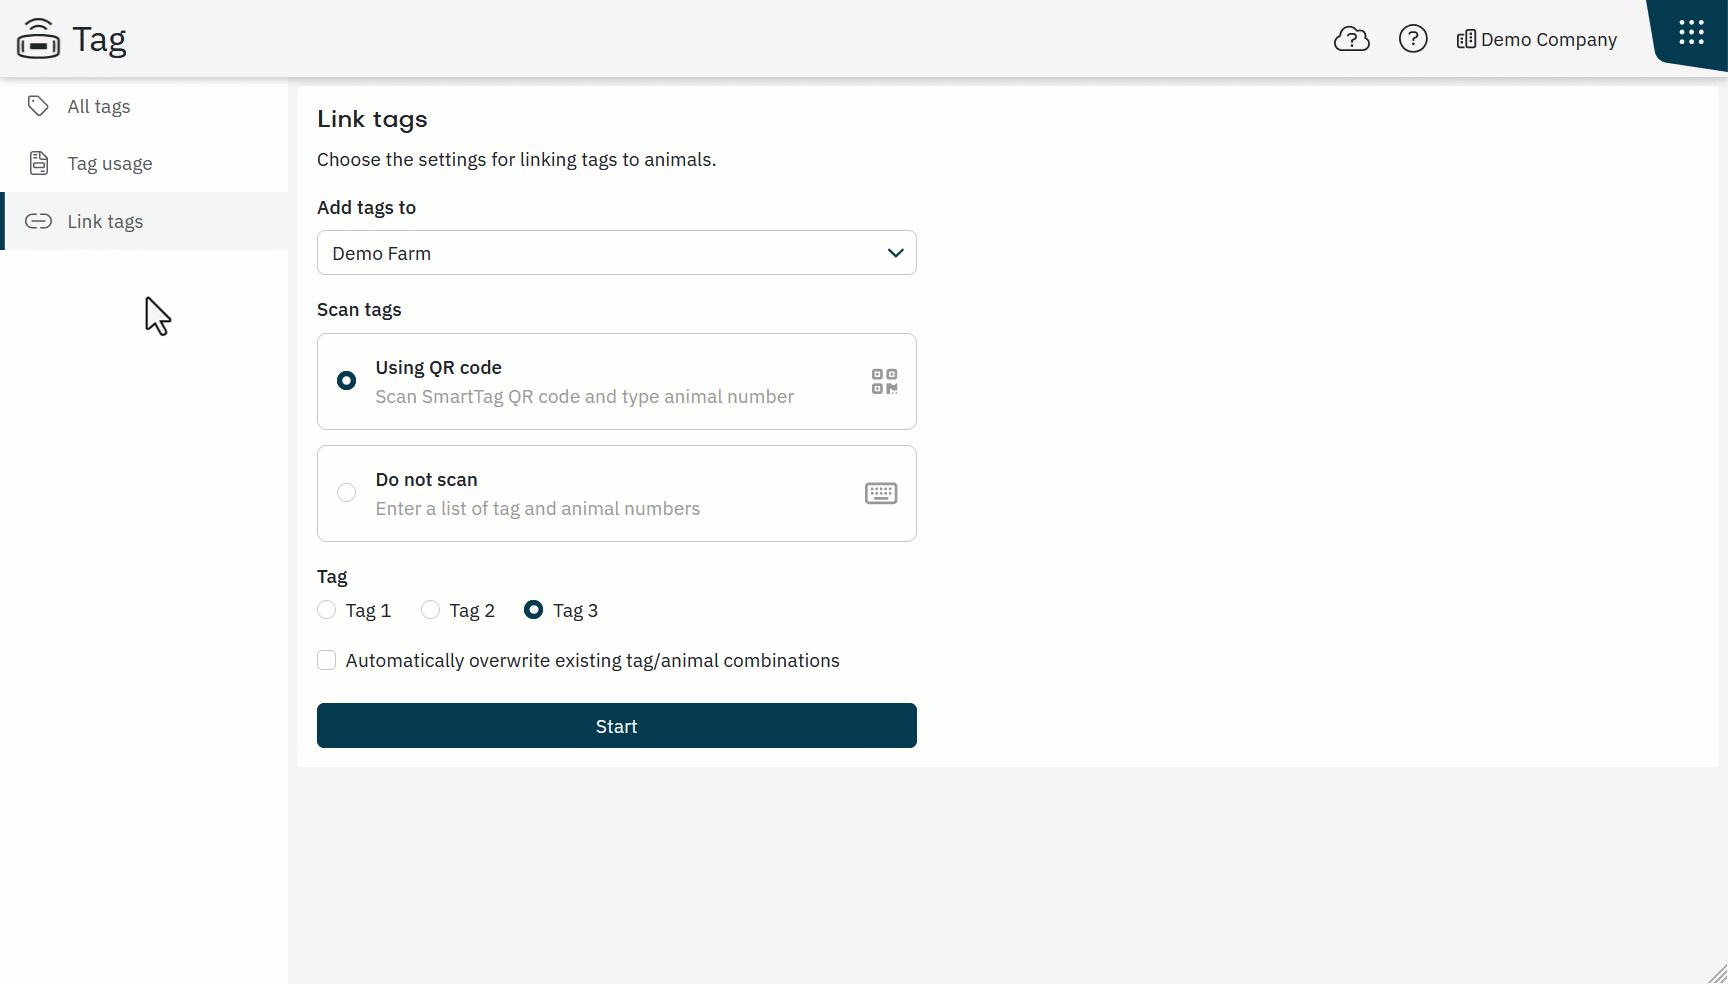Select the Using QR code radio button

pos(346,381)
